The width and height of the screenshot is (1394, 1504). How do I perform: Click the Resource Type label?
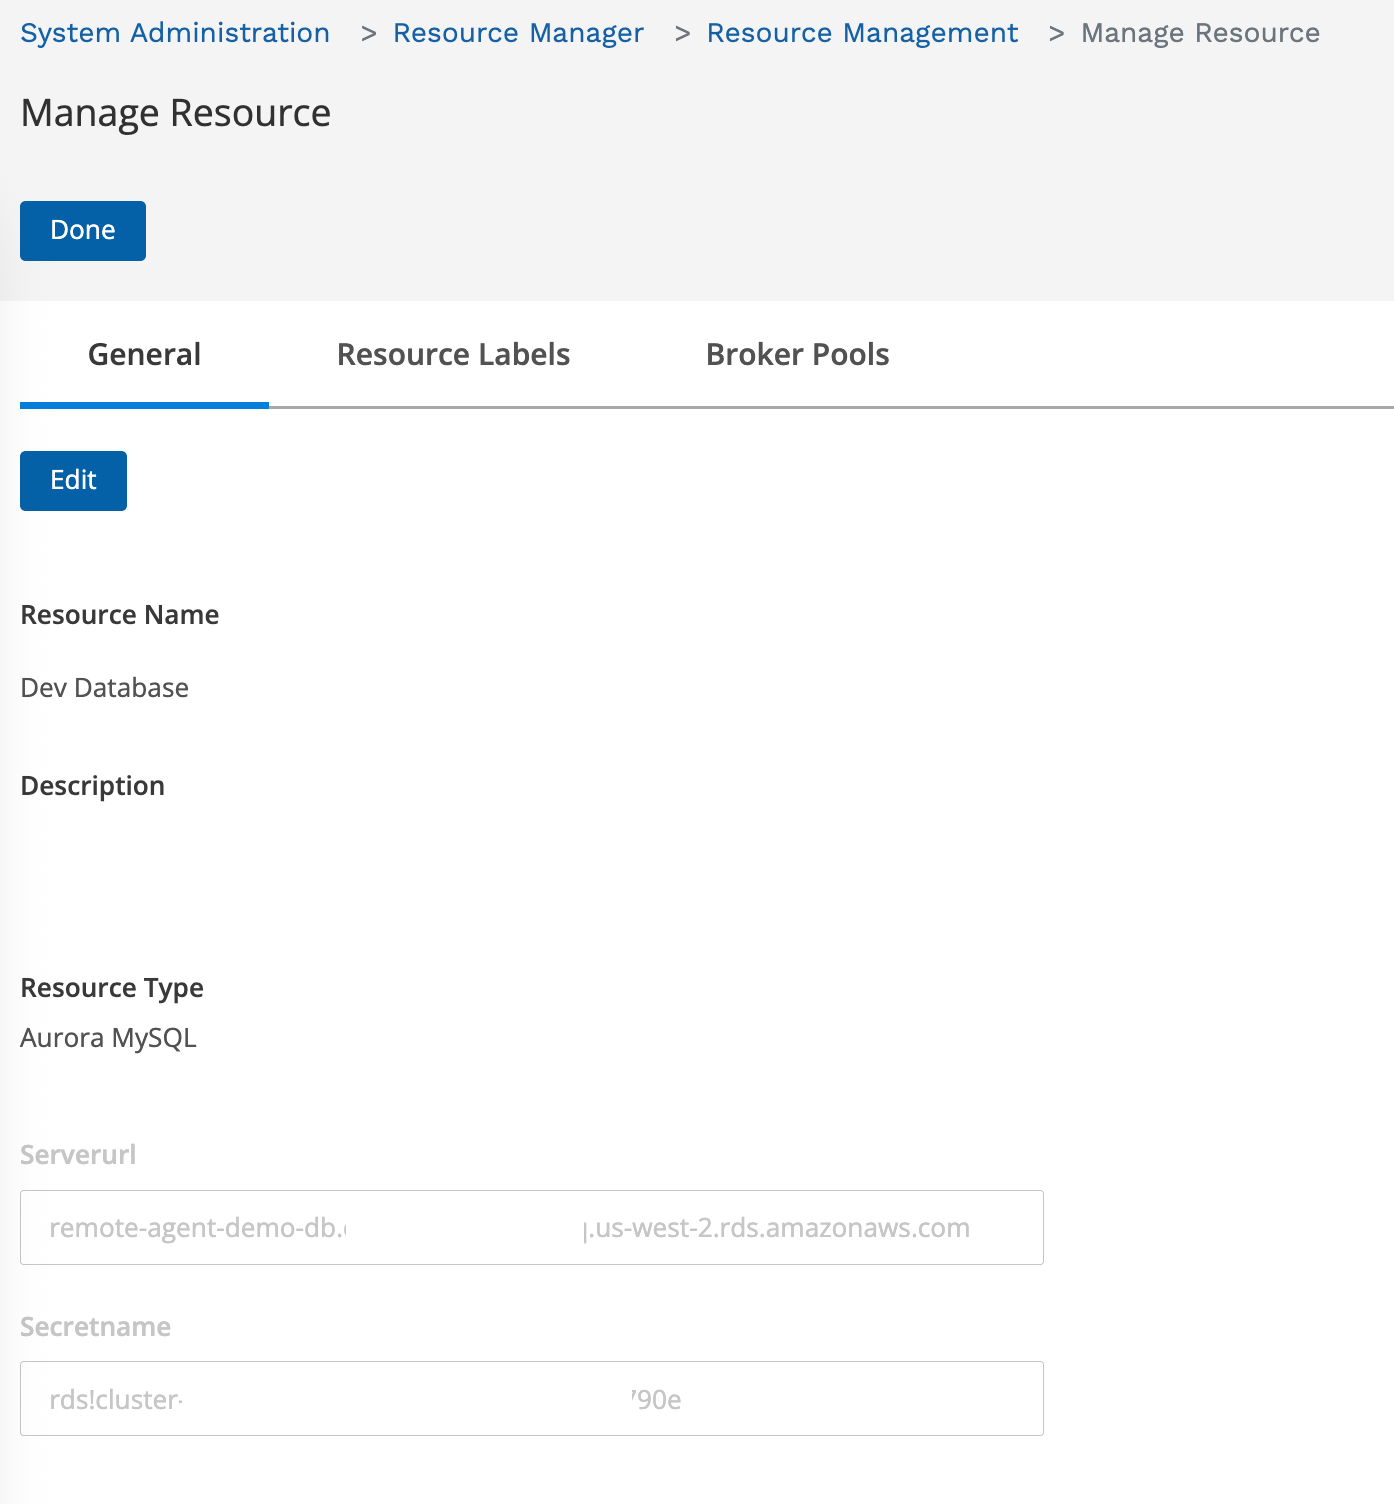pyautogui.click(x=112, y=988)
